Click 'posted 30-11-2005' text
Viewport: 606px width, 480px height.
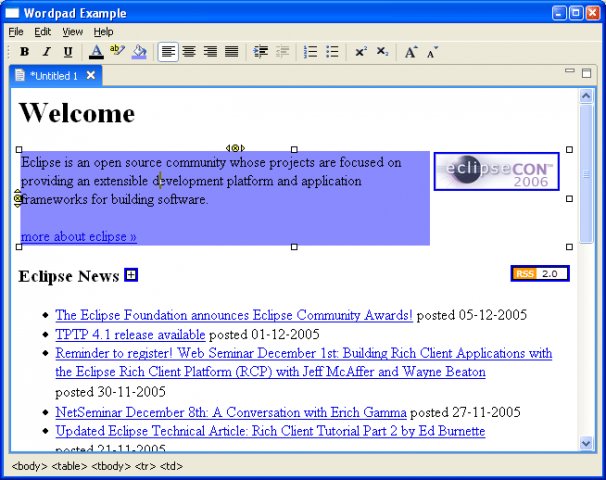[111, 392]
